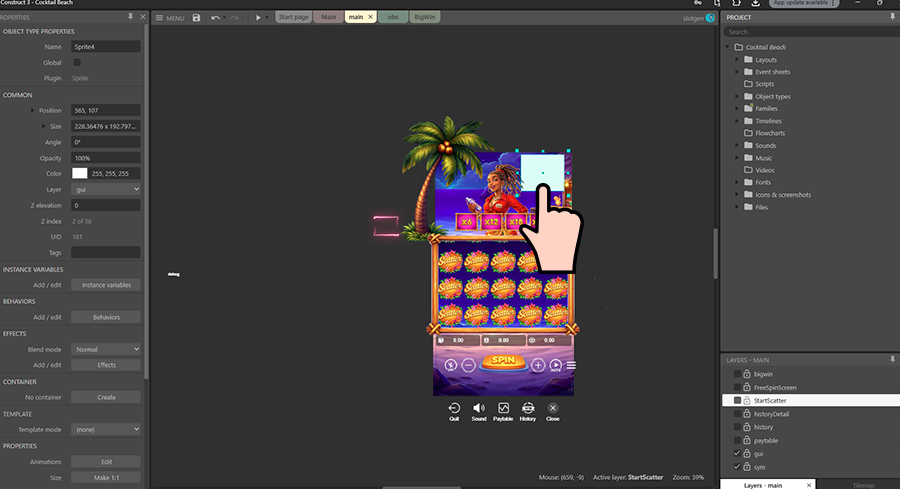Expand the Sounds folder
The width and height of the screenshot is (900, 489).
point(738,146)
